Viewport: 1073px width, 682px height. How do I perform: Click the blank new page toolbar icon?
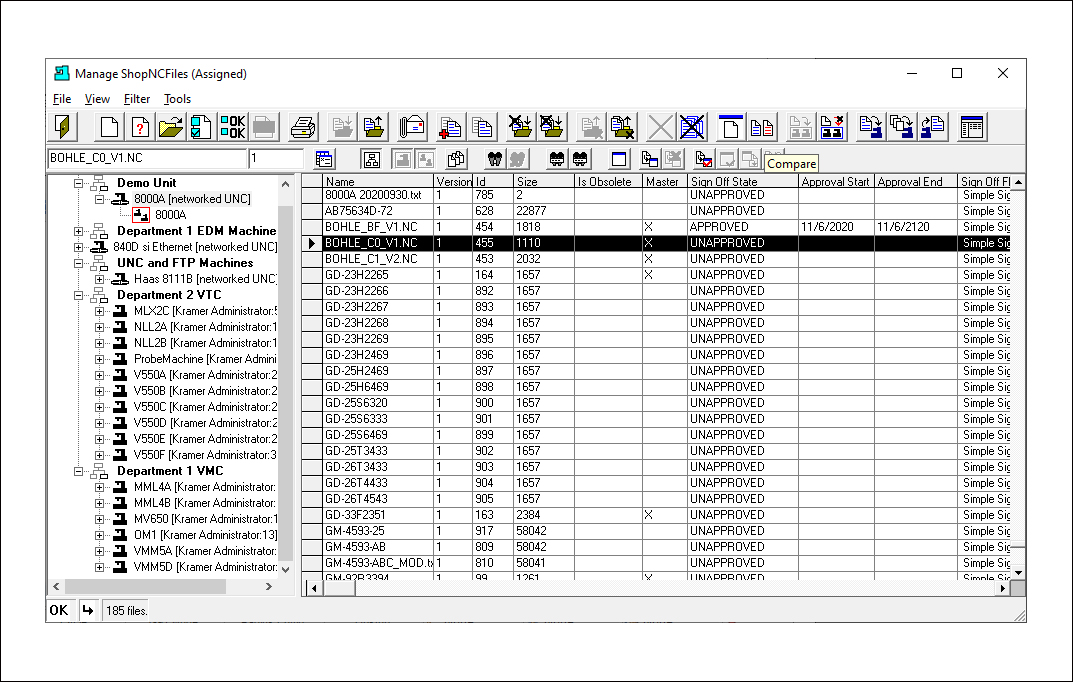pyautogui.click(x=109, y=127)
